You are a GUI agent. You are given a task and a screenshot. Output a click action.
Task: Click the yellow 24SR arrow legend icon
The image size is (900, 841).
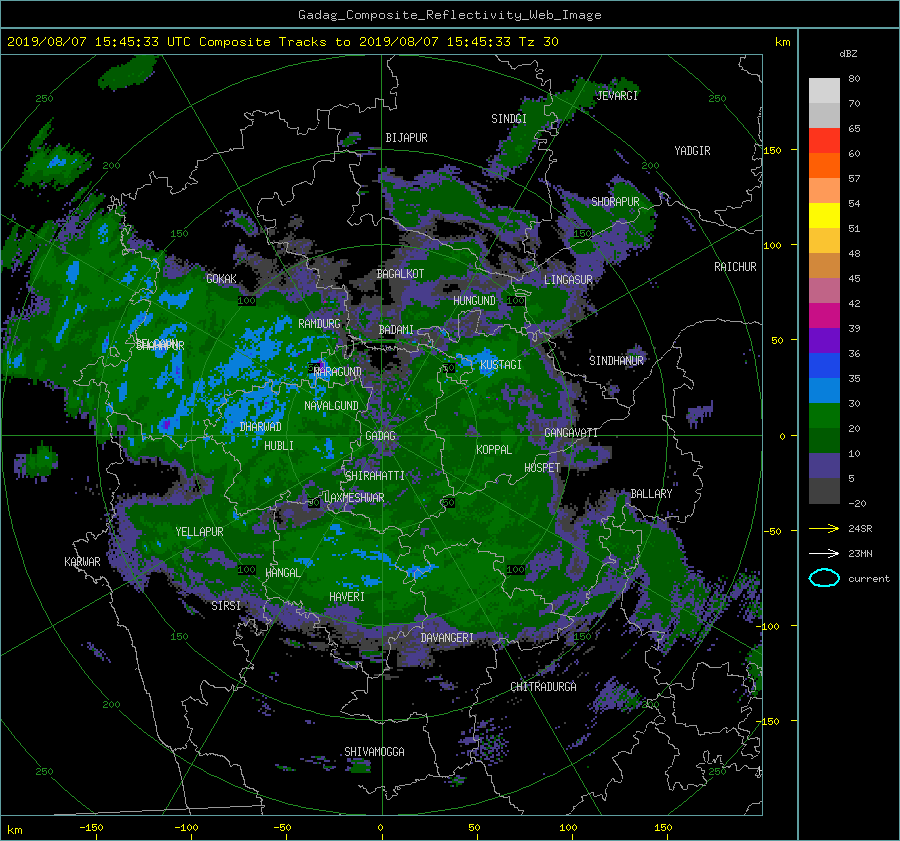click(824, 528)
